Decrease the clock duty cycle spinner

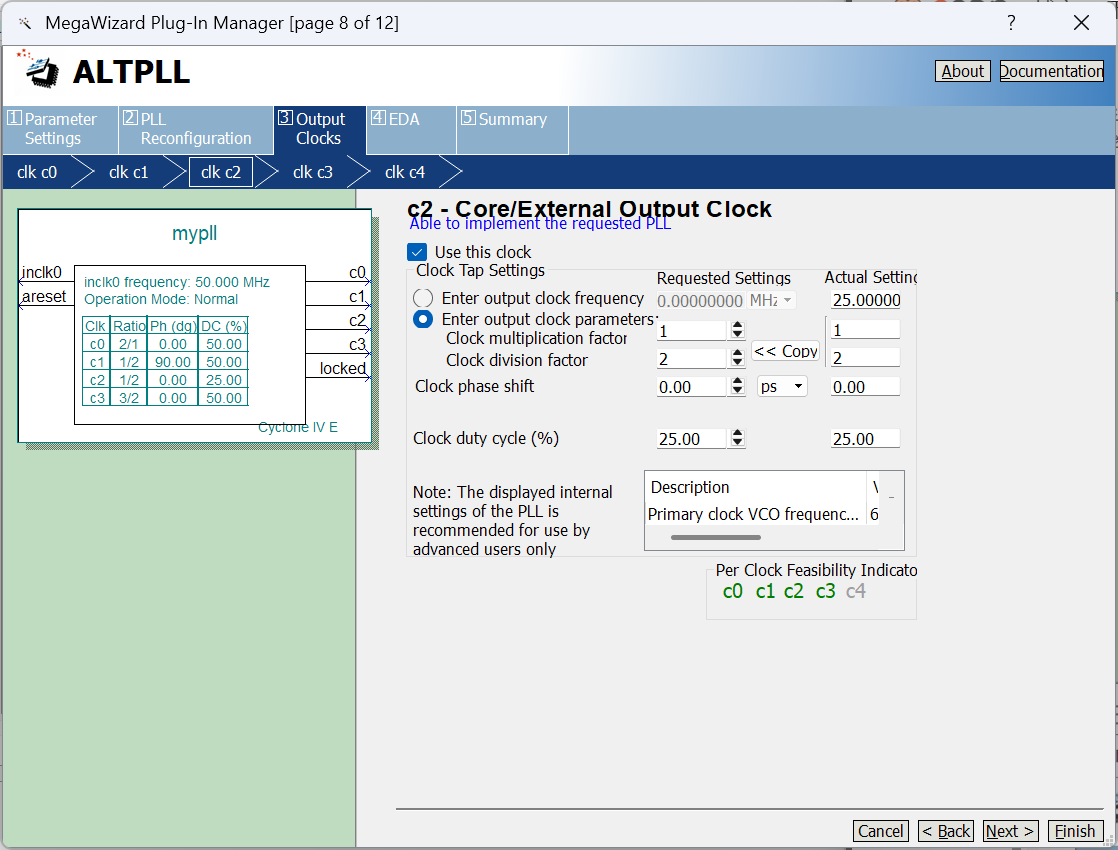738,443
